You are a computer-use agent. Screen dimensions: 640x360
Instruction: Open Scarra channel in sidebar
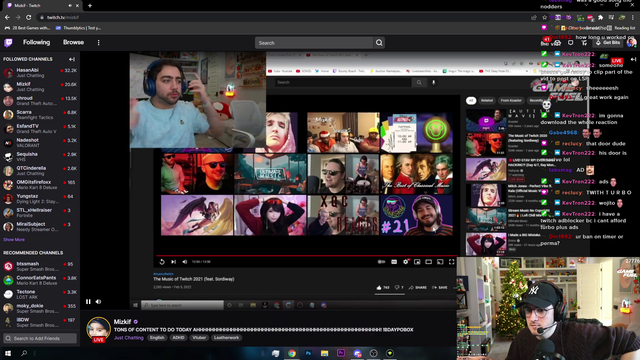pos(40,115)
